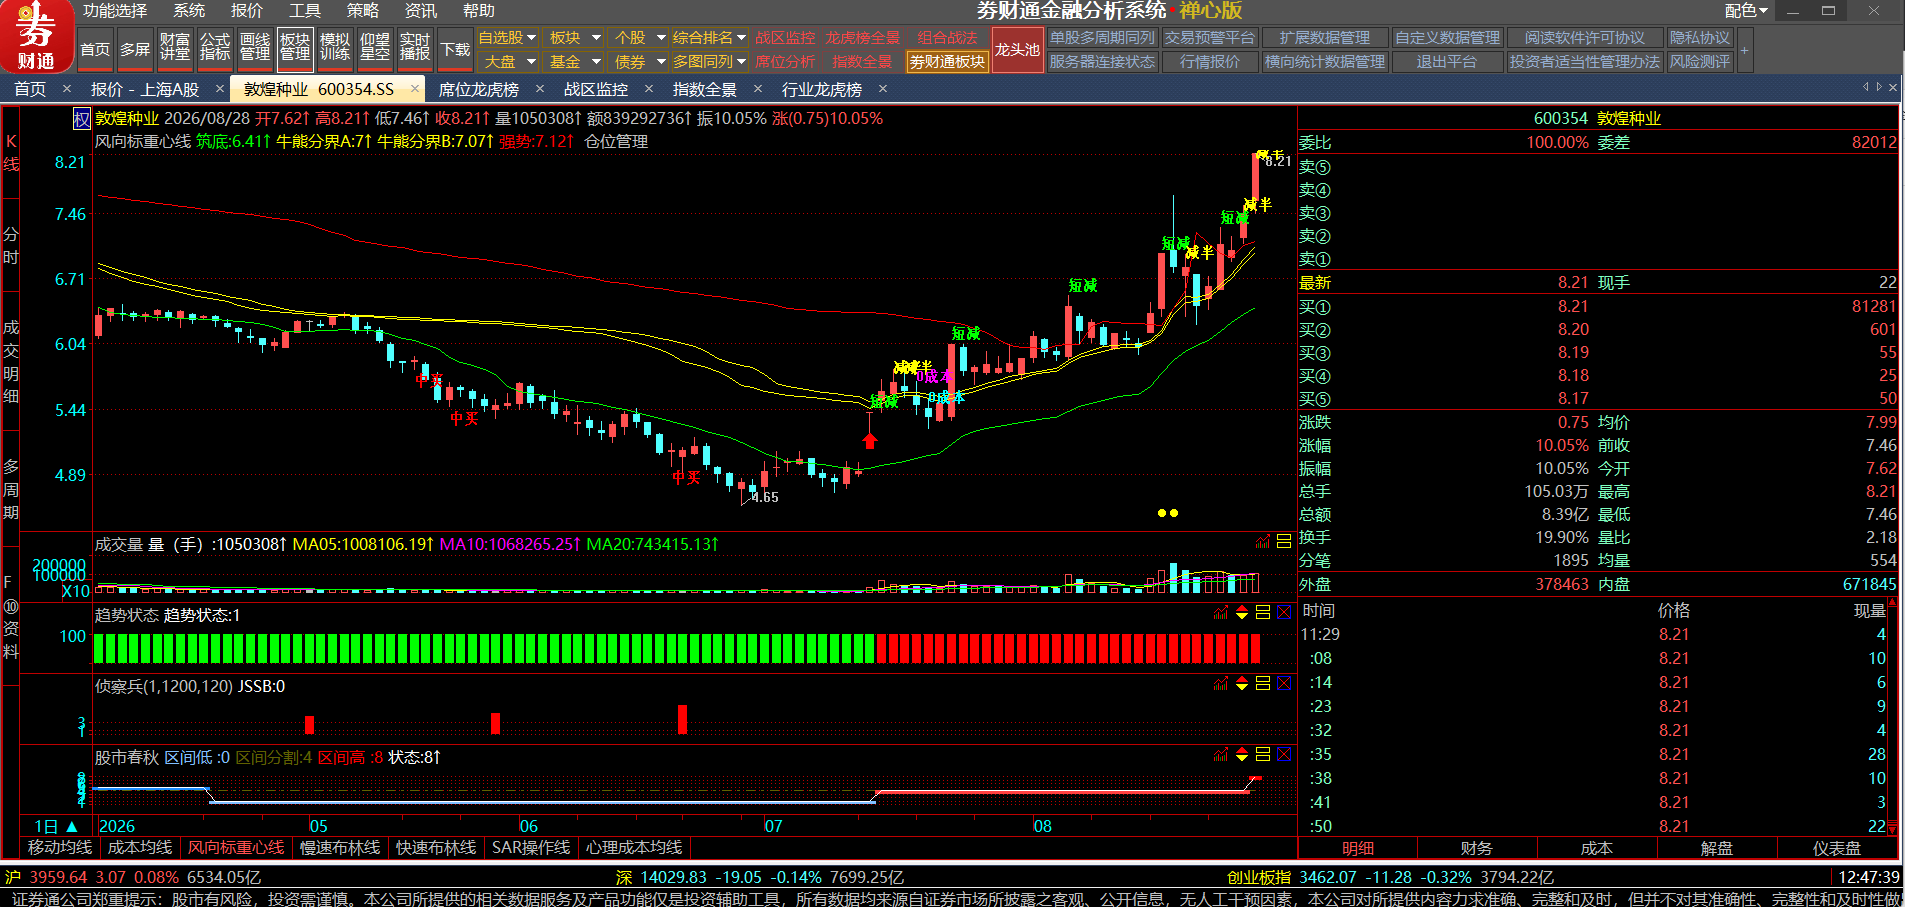Image resolution: width=1905 pixels, height=907 pixels.
Task: Close the 股市春秋 indicator panel
Action: click(x=1284, y=755)
